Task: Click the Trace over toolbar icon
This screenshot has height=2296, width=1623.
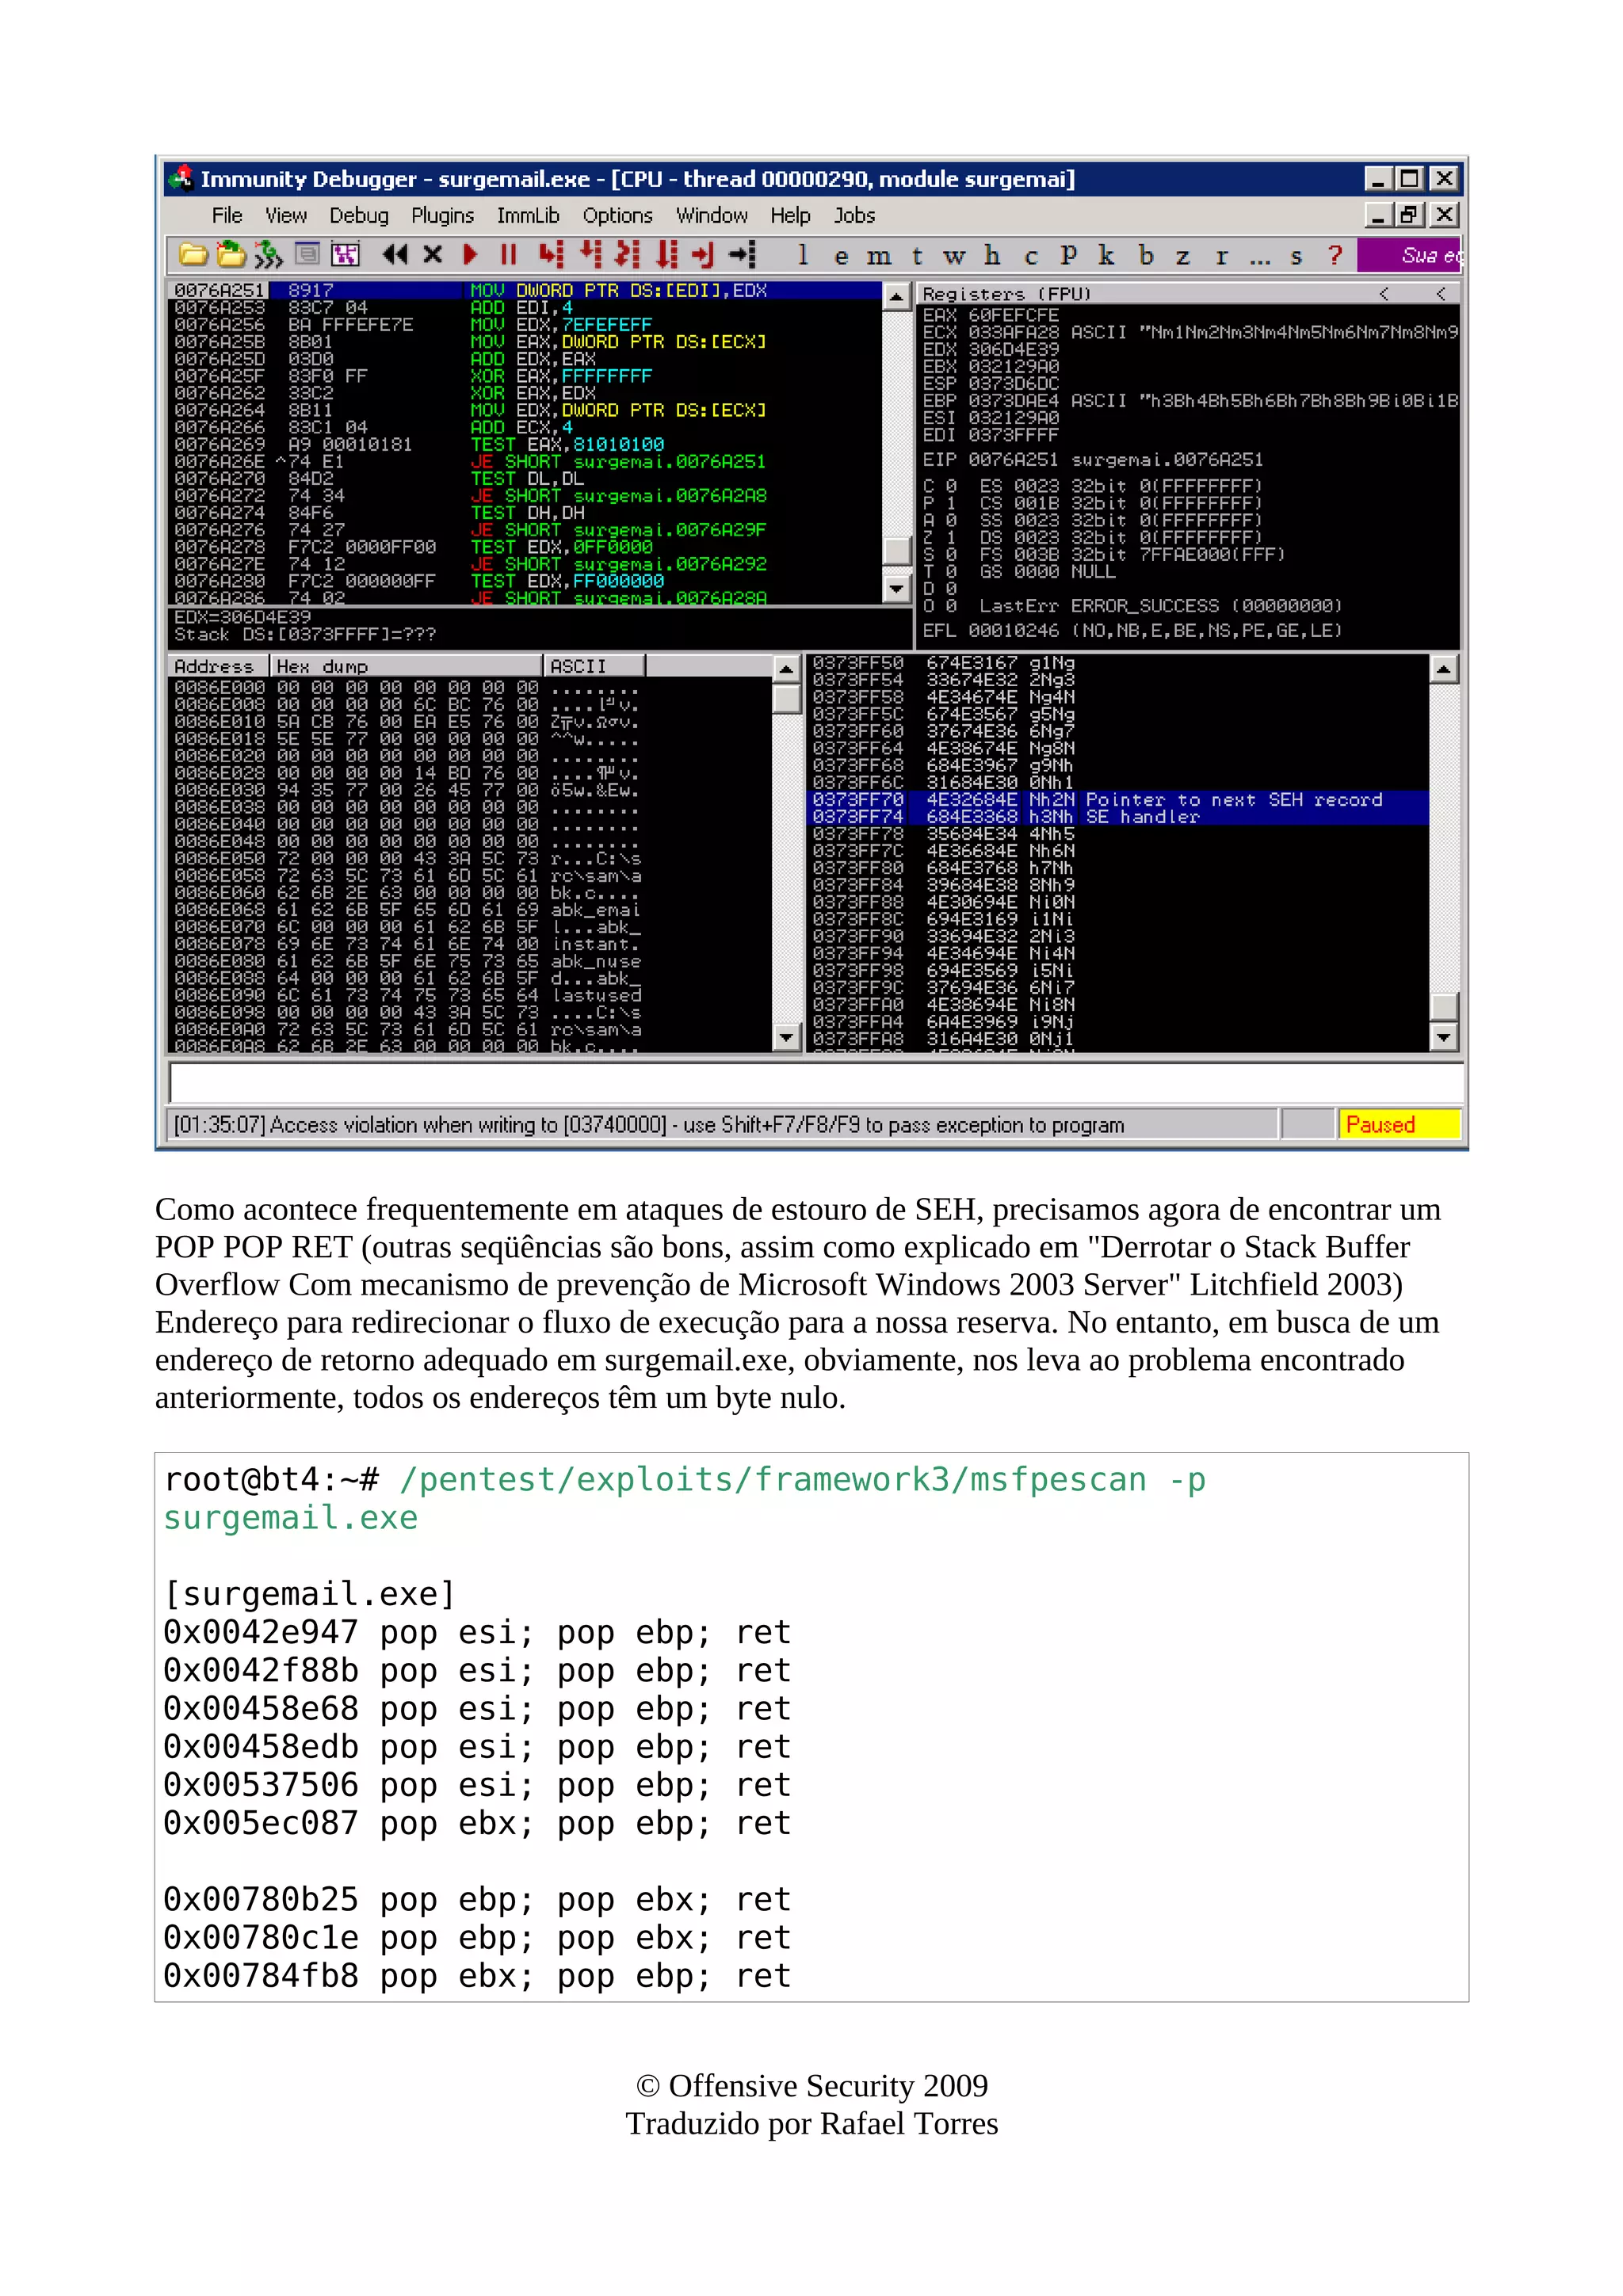Action: (666, 255)
